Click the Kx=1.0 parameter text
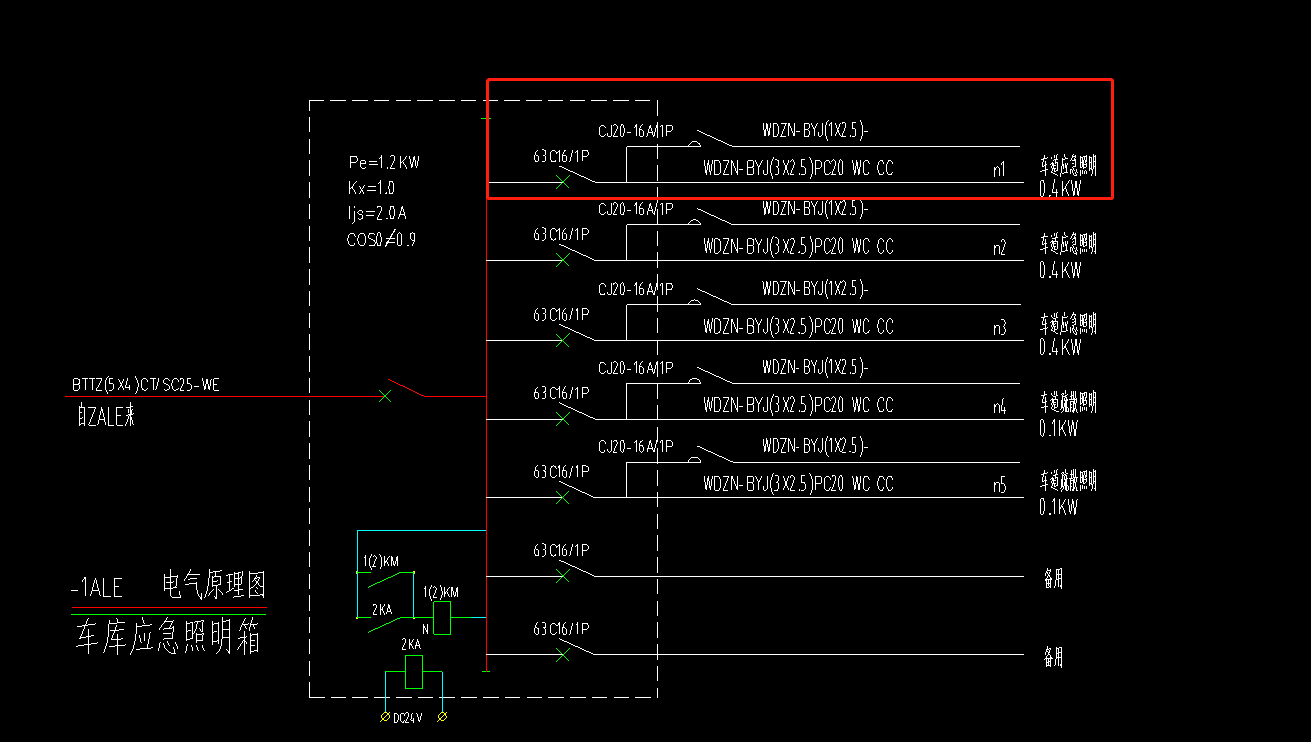The image size is (1311, 742). tap(372, 188)
